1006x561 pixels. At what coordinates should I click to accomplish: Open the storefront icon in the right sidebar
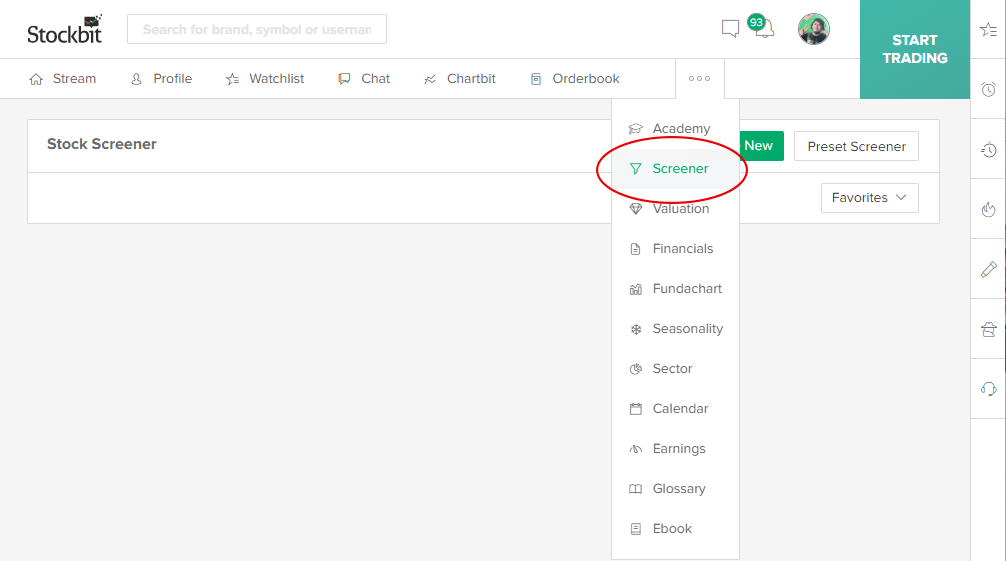pyautogui.click(x=988, y=329)
